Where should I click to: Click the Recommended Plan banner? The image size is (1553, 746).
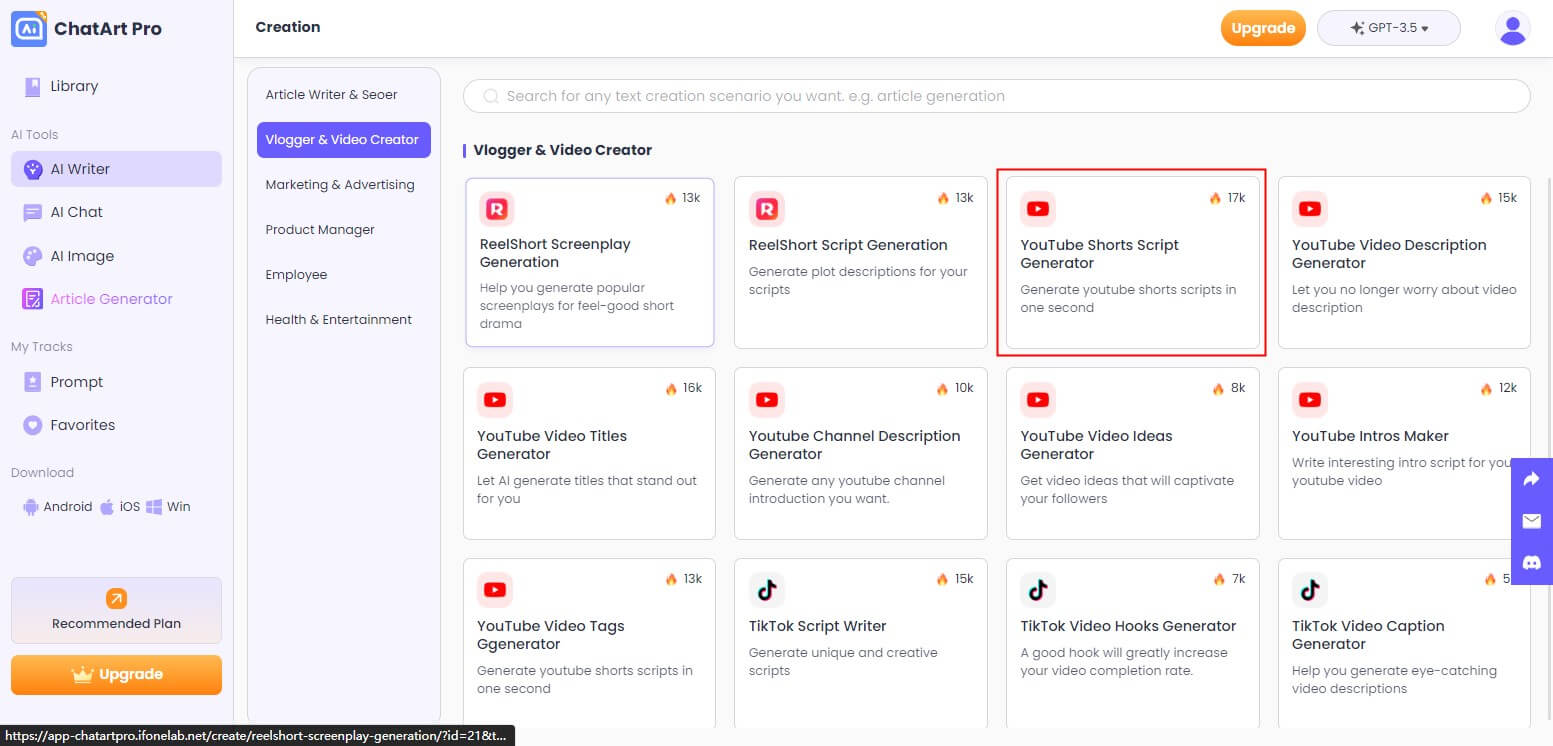(x=116, y=610)
